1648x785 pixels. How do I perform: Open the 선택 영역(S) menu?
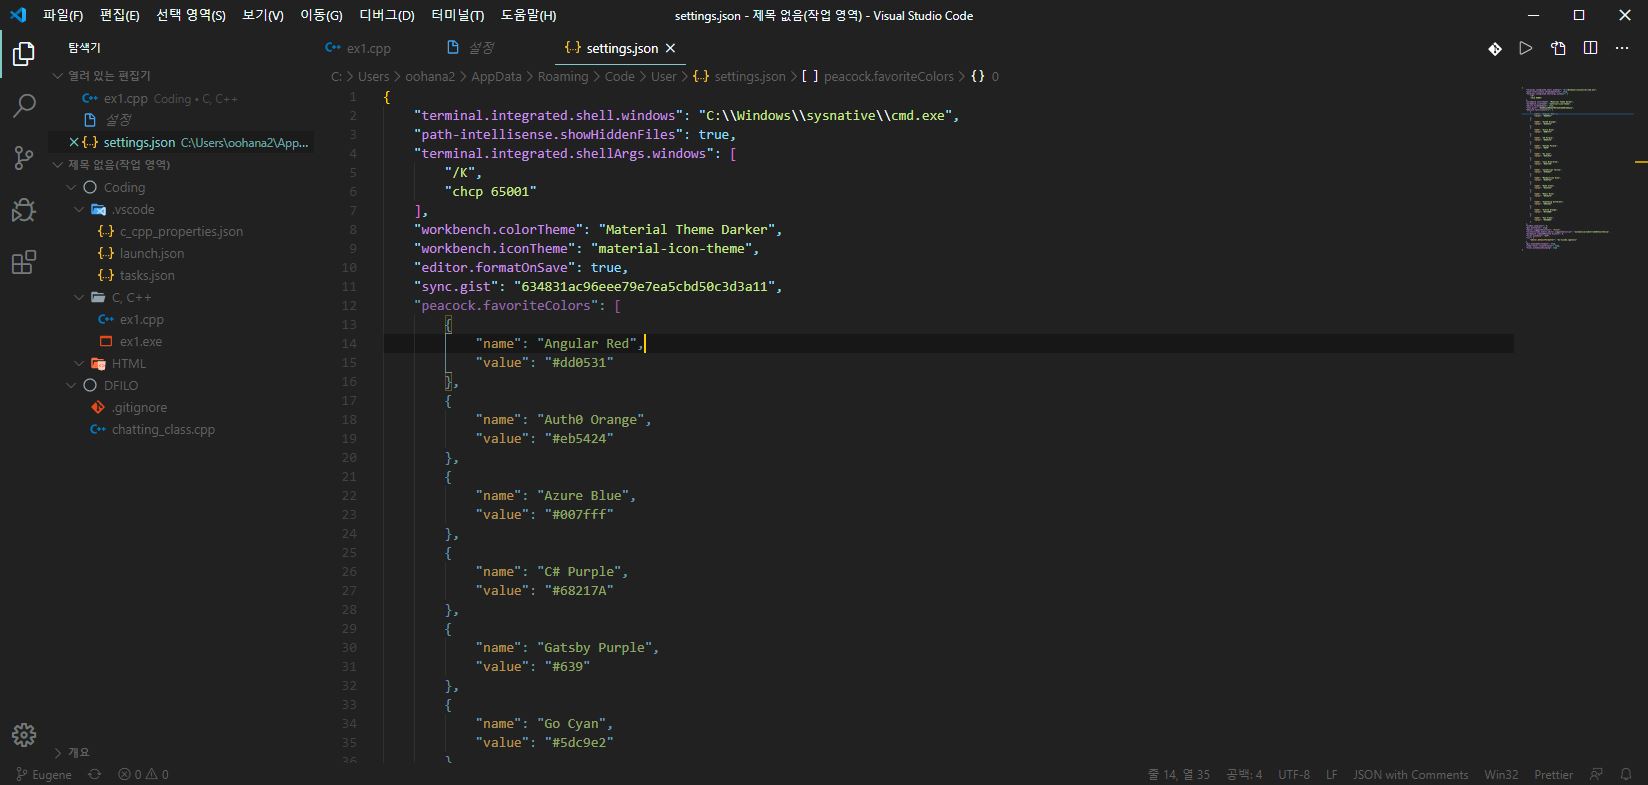click(191, 15)
